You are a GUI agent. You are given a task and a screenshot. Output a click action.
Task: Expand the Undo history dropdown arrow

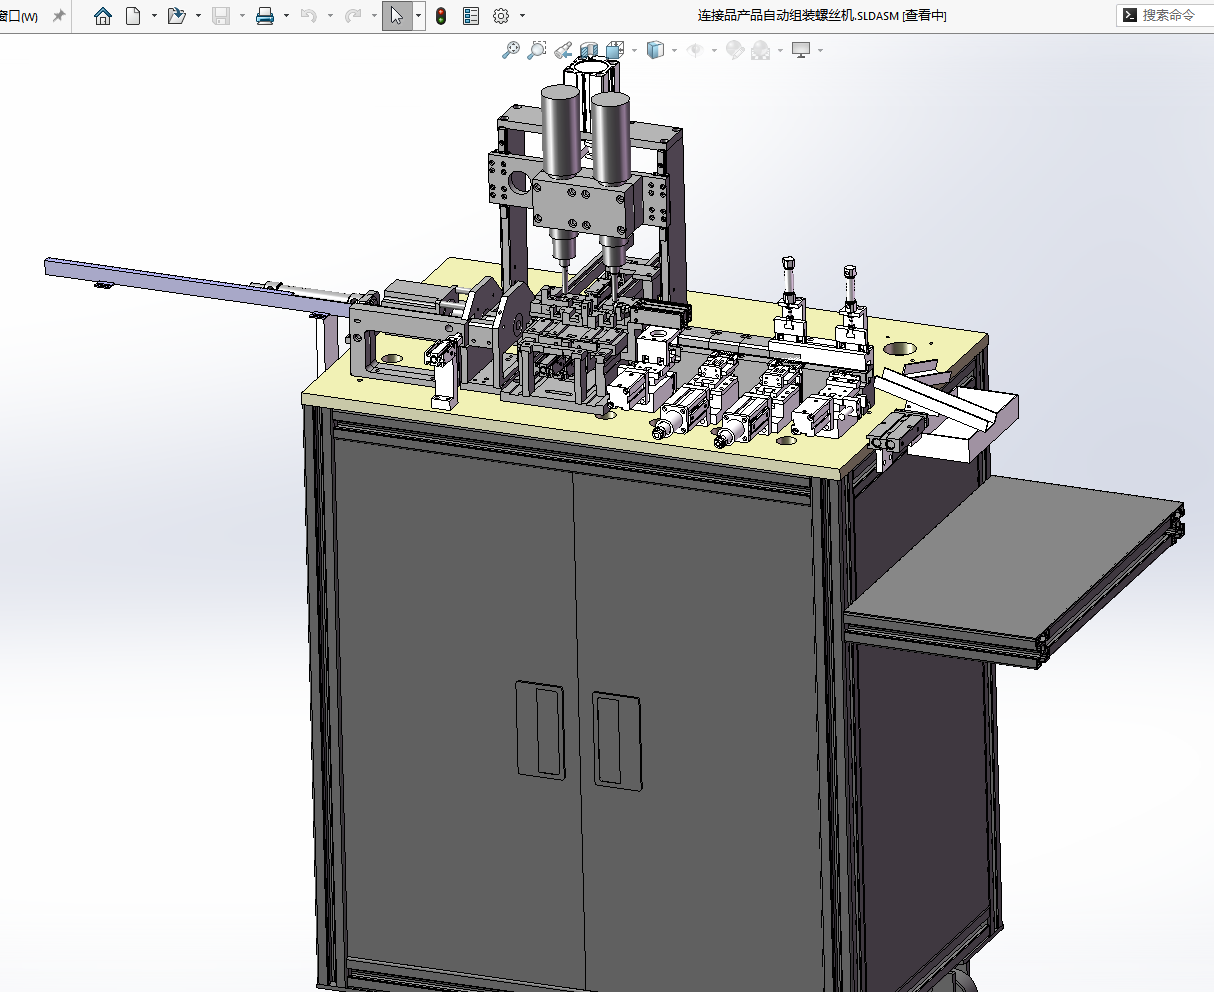pyautogui.click(x=330, y=16)
